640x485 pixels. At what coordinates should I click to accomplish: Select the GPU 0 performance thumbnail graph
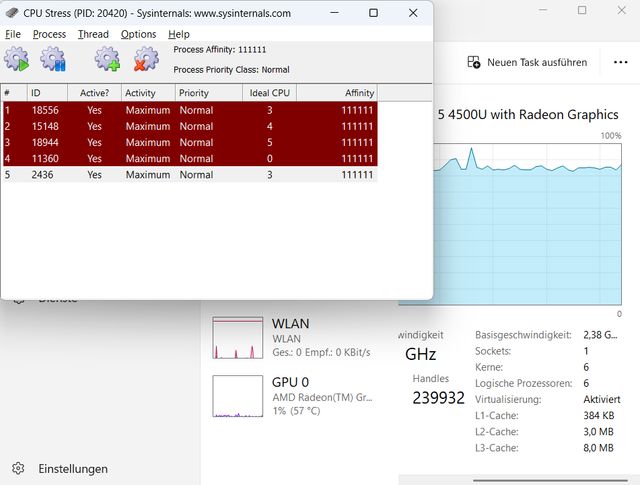click(238, 396)
